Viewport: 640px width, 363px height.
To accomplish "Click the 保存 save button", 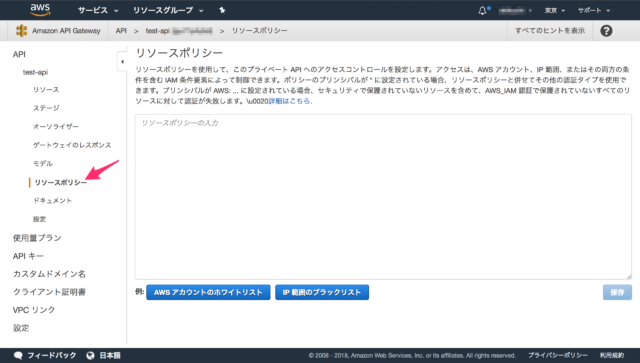I will (617, 292).
